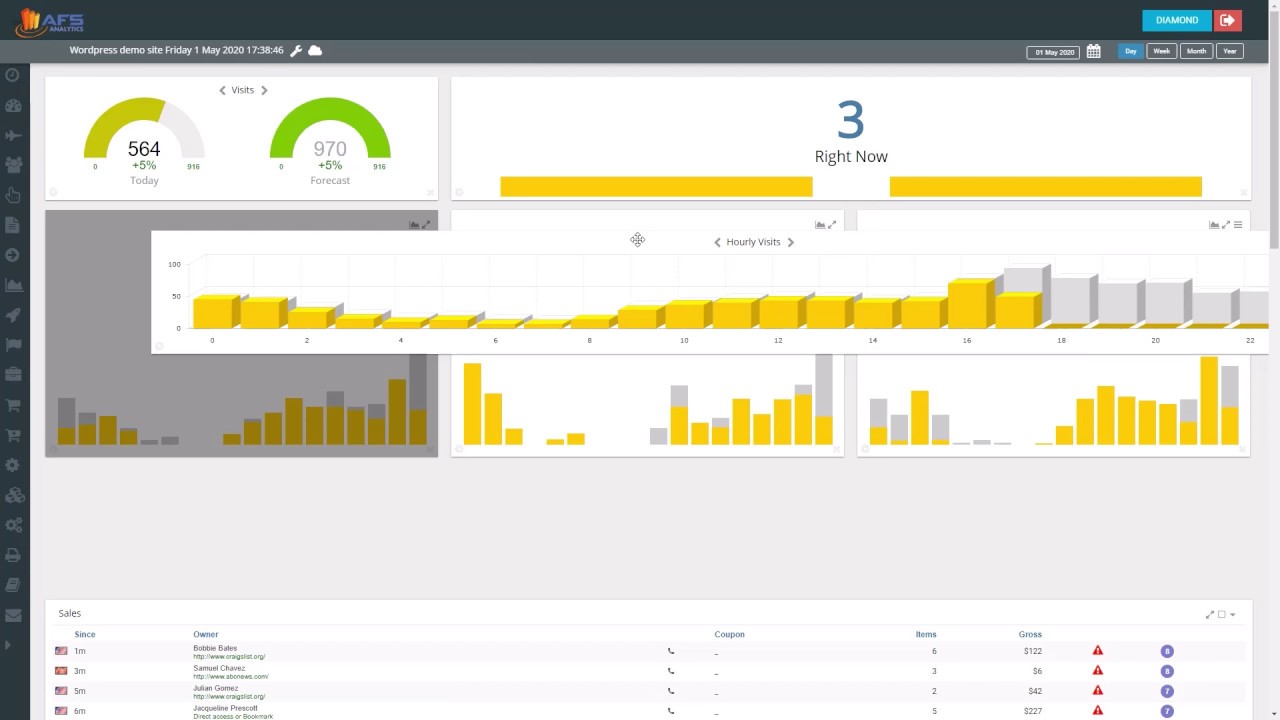Switch chart type on right chart widget
This screenshot has height=720, width=1280.
click(x=1214, y=225)
